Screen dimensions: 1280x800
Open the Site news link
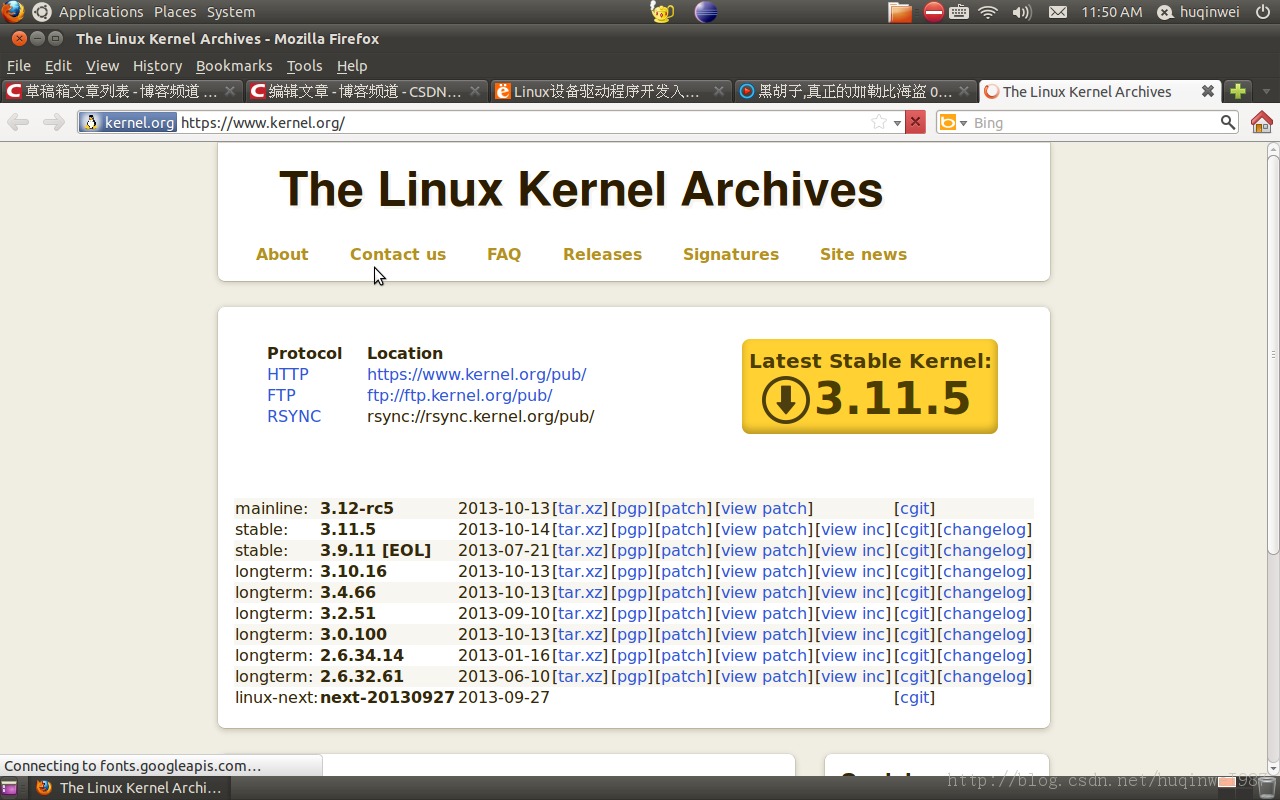[x=863, y=254]
